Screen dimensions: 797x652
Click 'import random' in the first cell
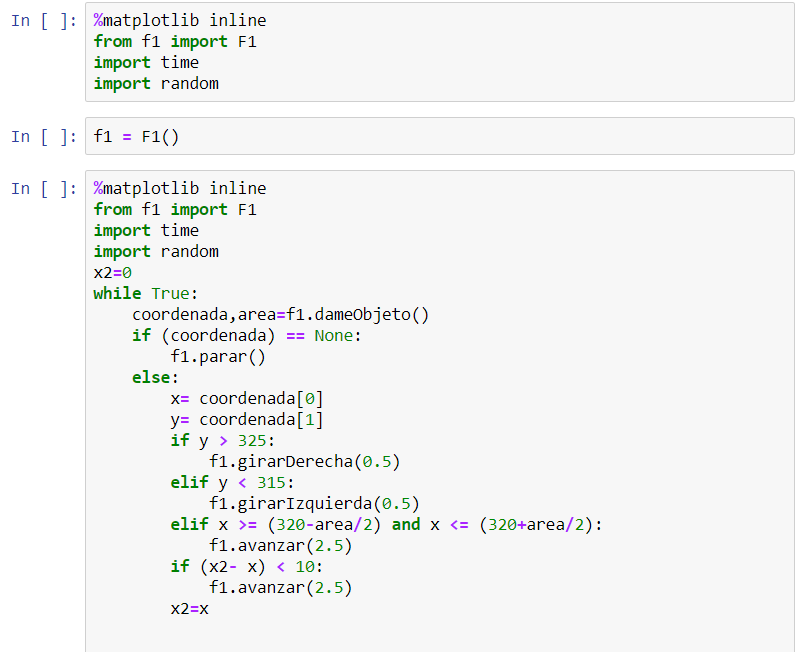156,83
